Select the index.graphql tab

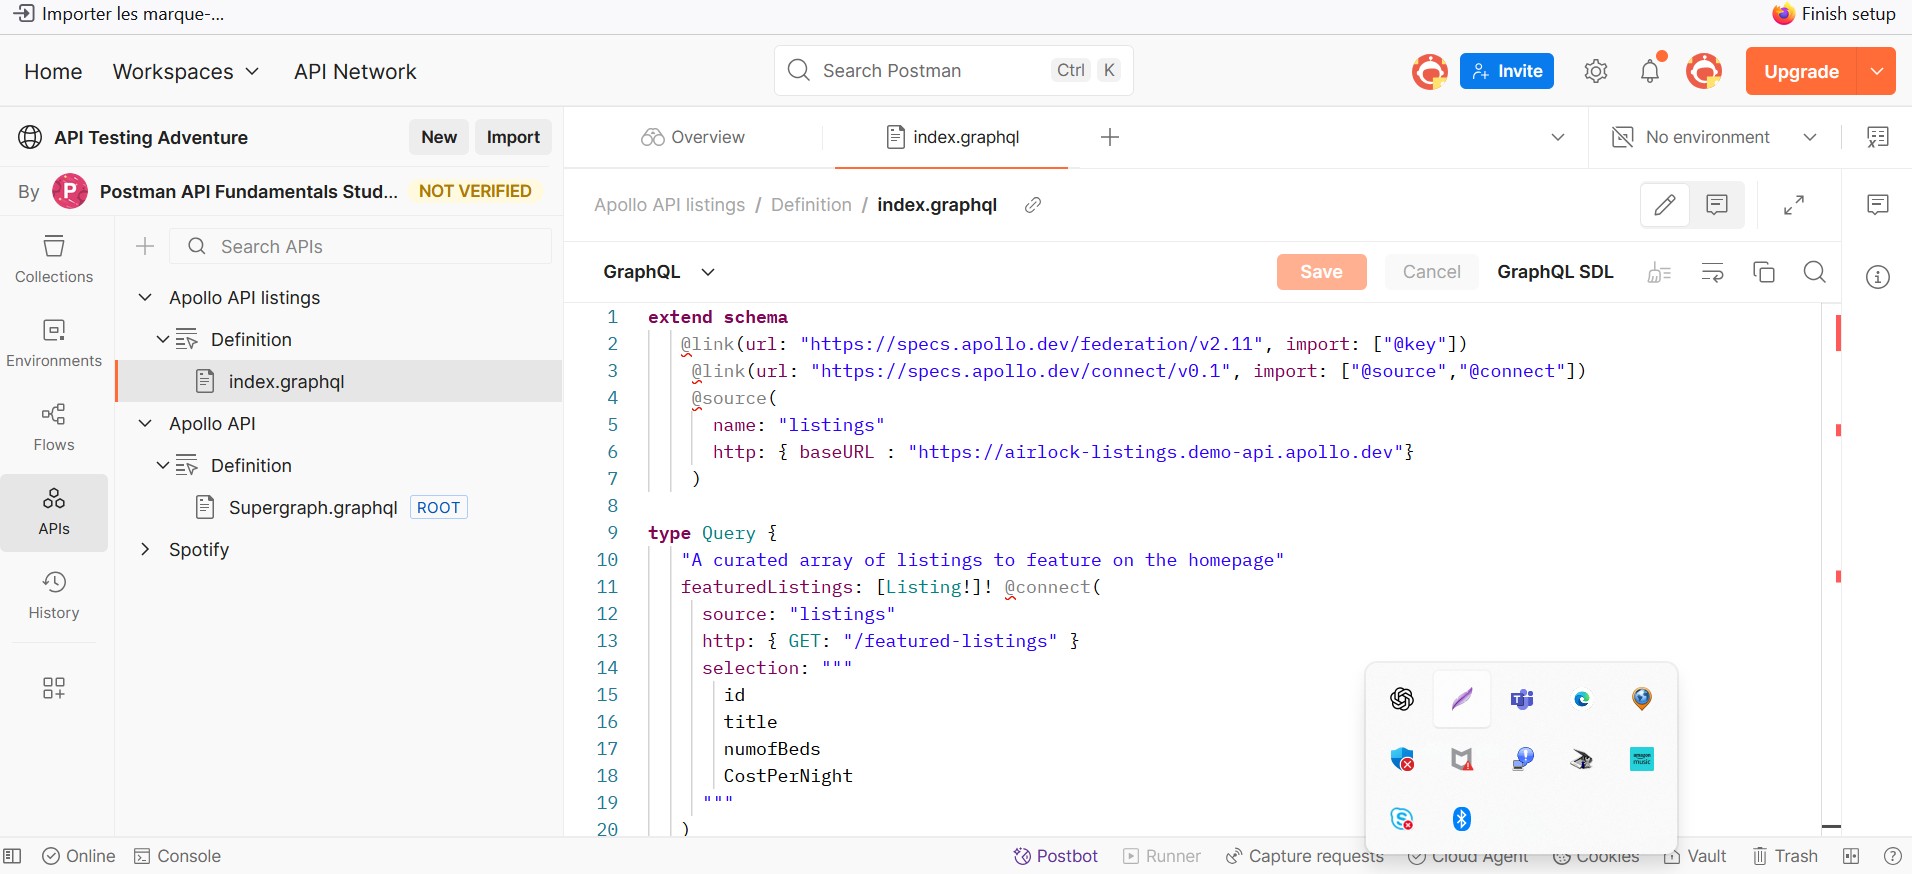952,137
